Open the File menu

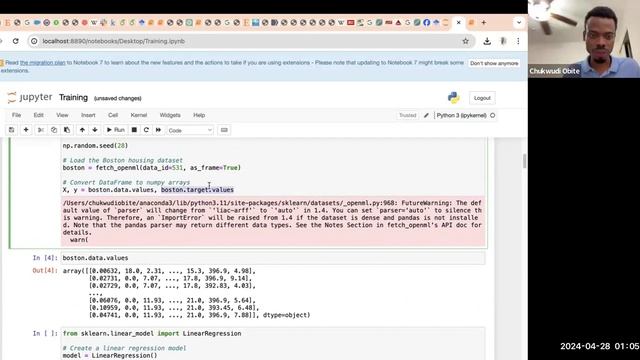click(x=16, y=115)
